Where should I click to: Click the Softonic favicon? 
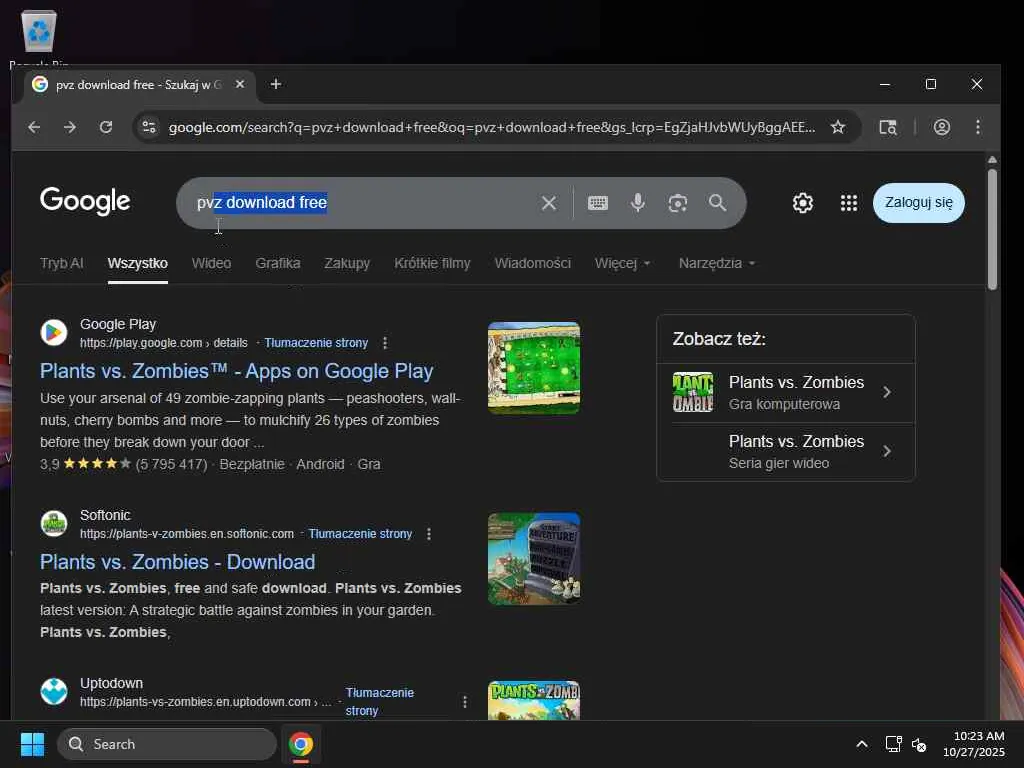pyautogui.click(x=54, y=524)
